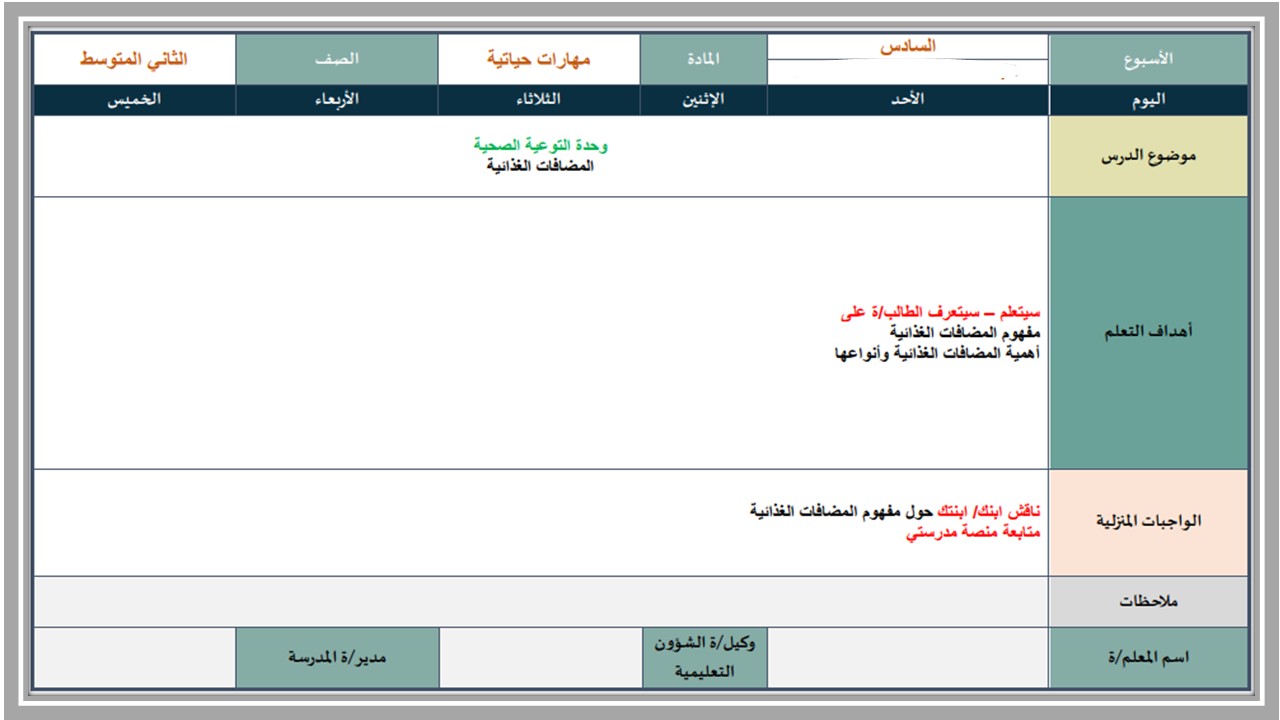The height and width of the screenshot is (720, 1280).
Task: Select the الثلاثاء day column header
Action: 539,100
